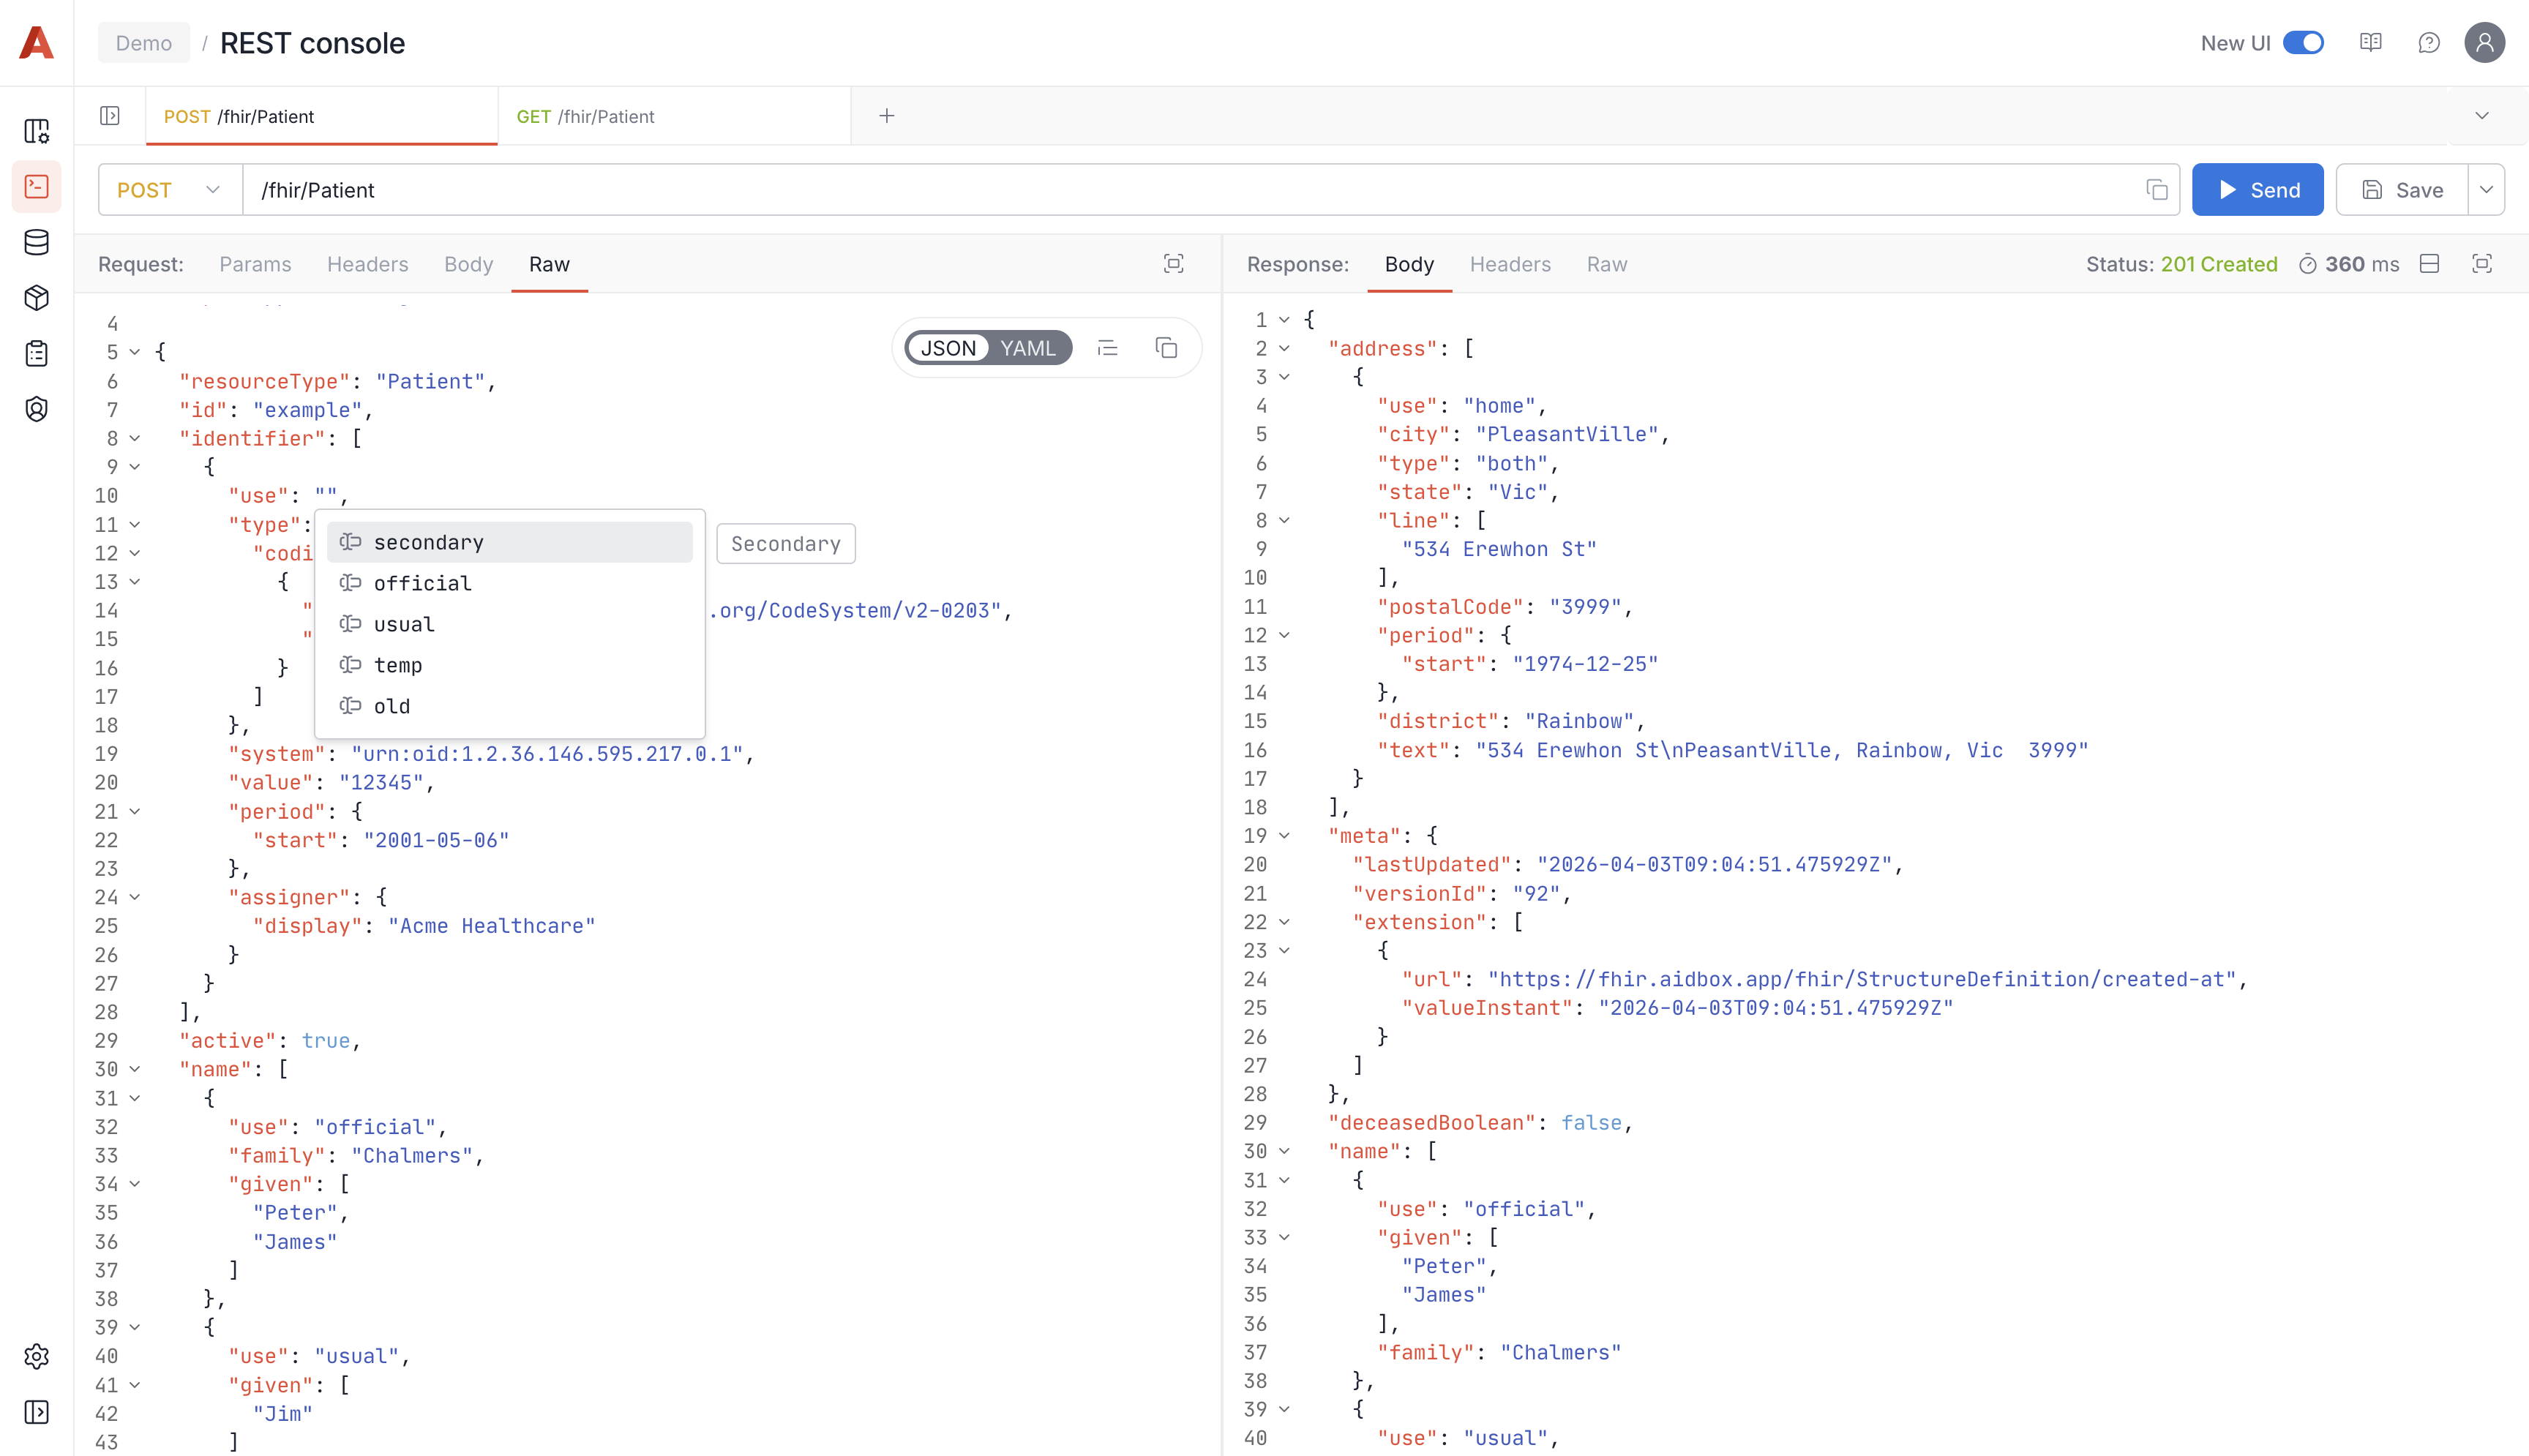Open the documentation book icon
The width and height of the screenshot is (2529, 1456).
coord(2370,43)
